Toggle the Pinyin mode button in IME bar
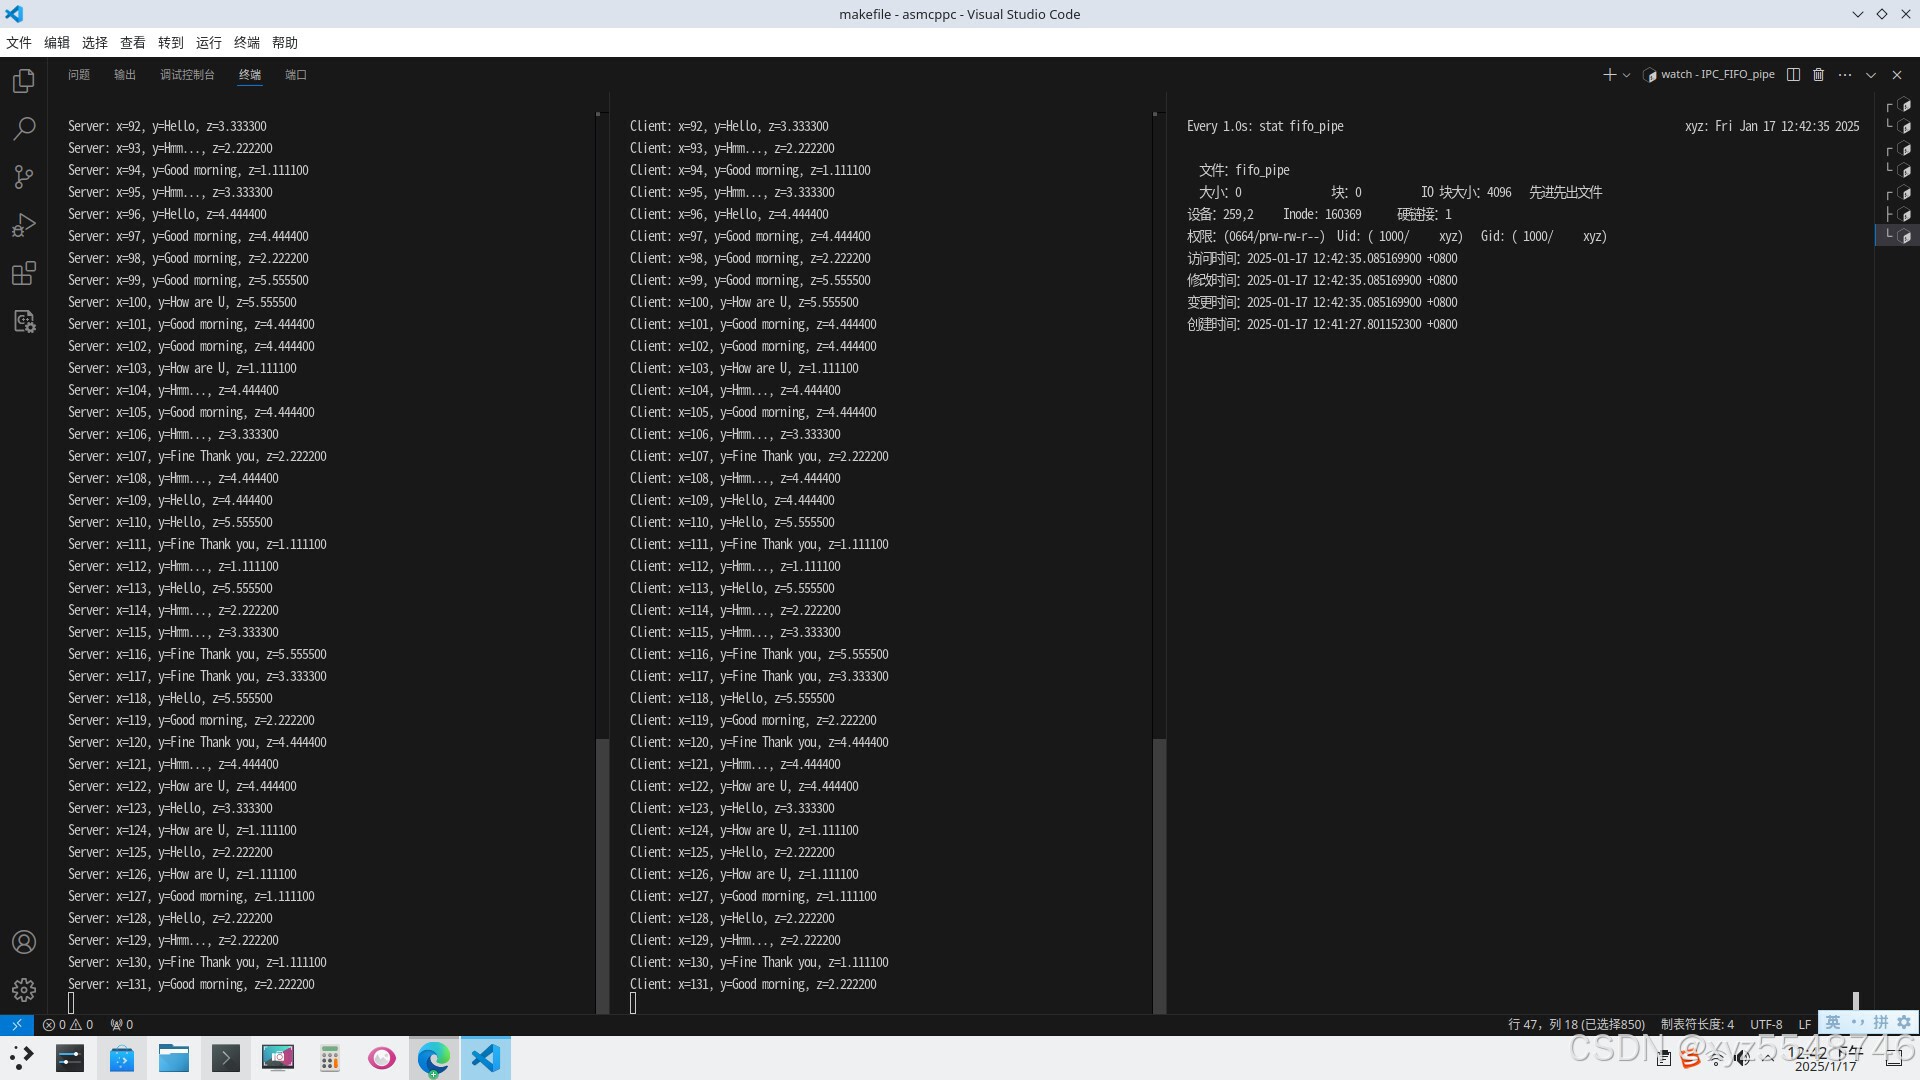Screen dimensions: 1920x1080 point(1880,1022)
